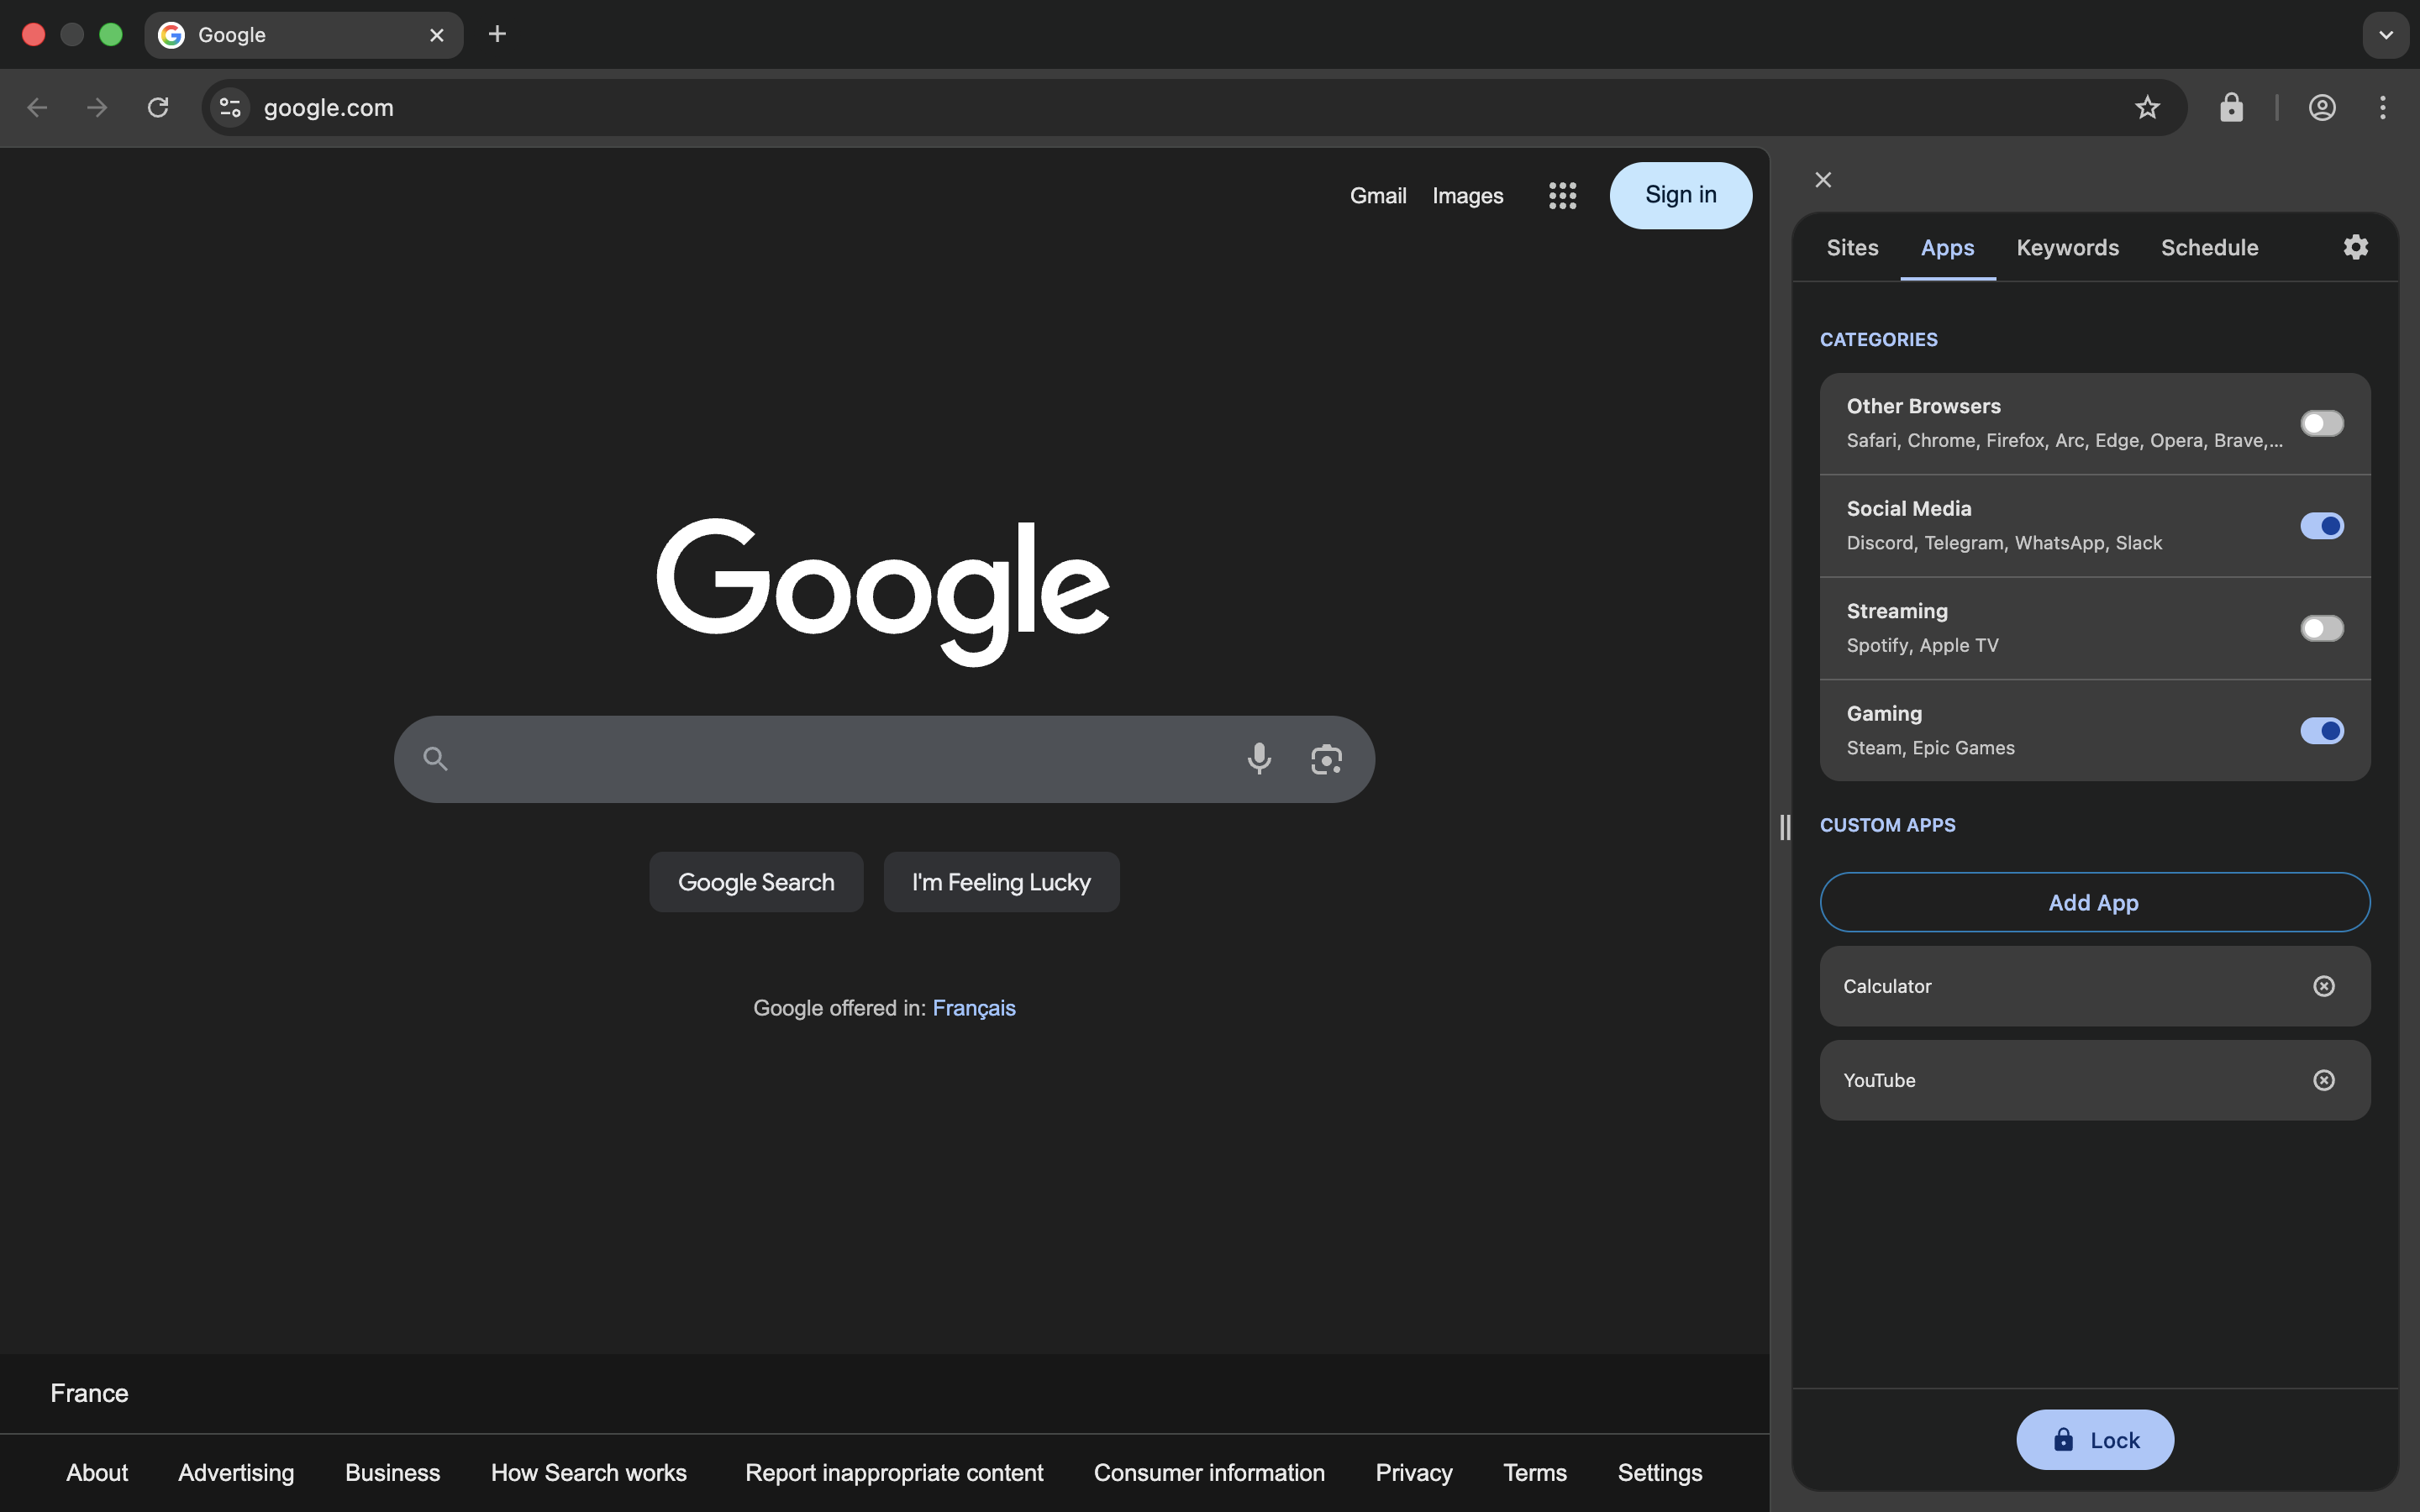Toggle the Other Browsers category switch
2420x1512 pixels.
(2322, 423)
